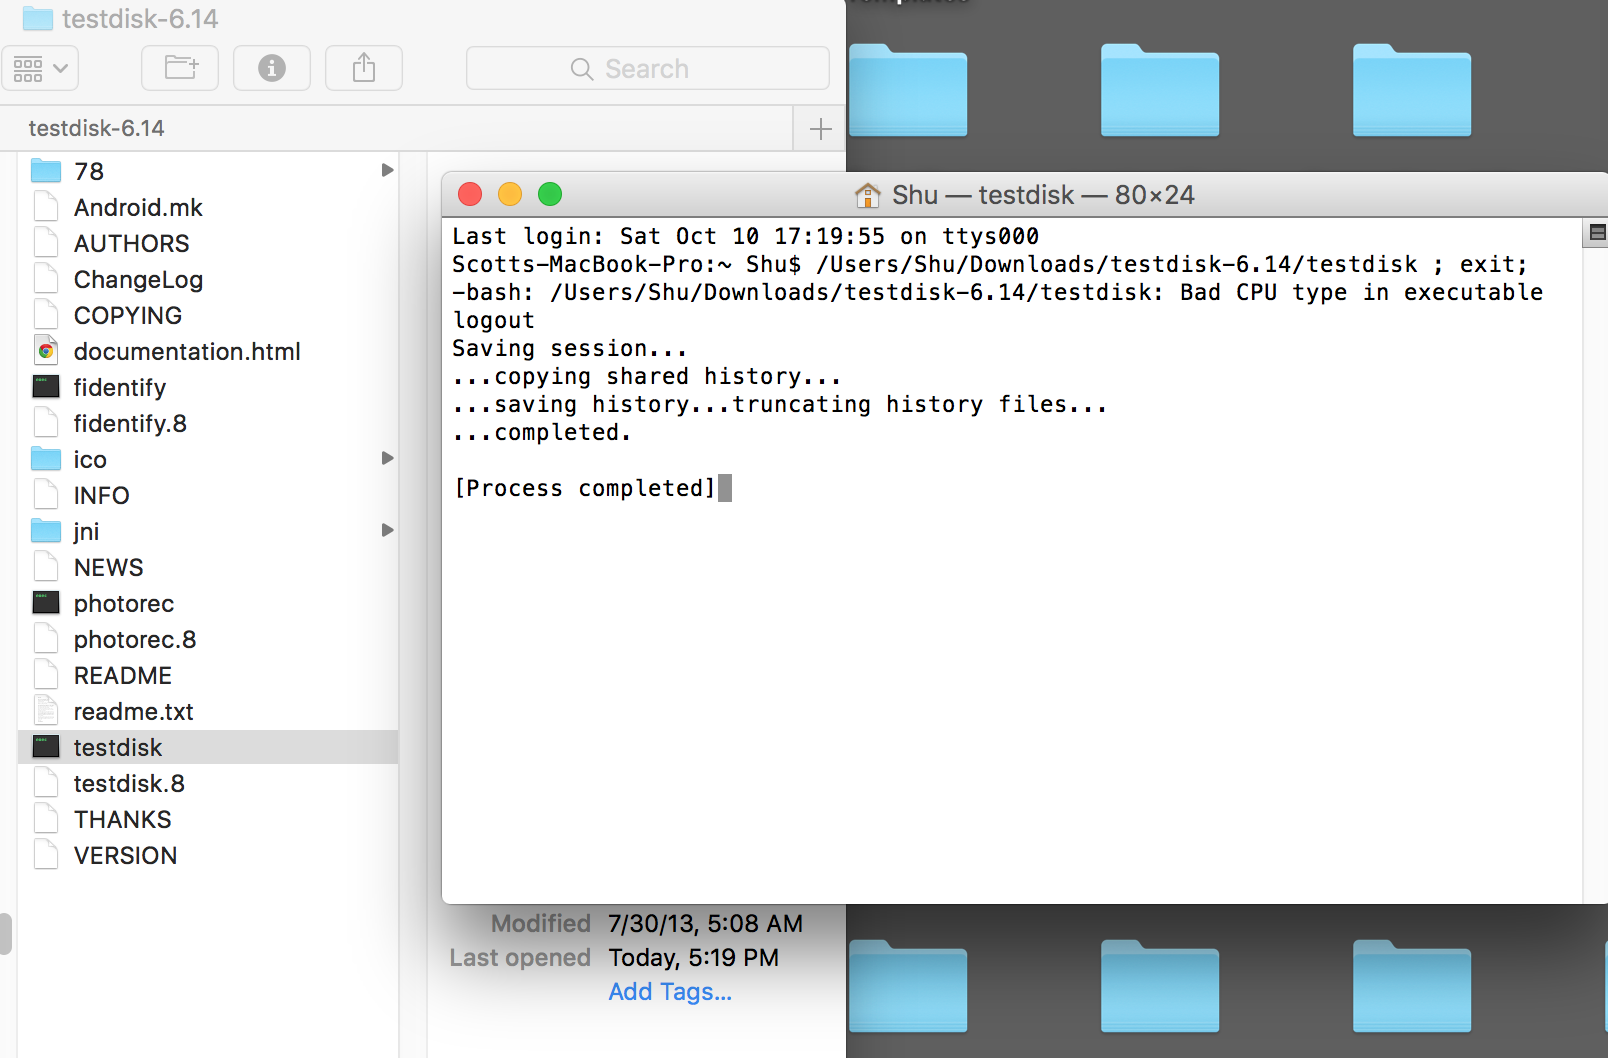The image size is (1608, 1058).
Task: Open the bottom-right desktop folder
Action: pyautogui.click(x=1412, y=986)
